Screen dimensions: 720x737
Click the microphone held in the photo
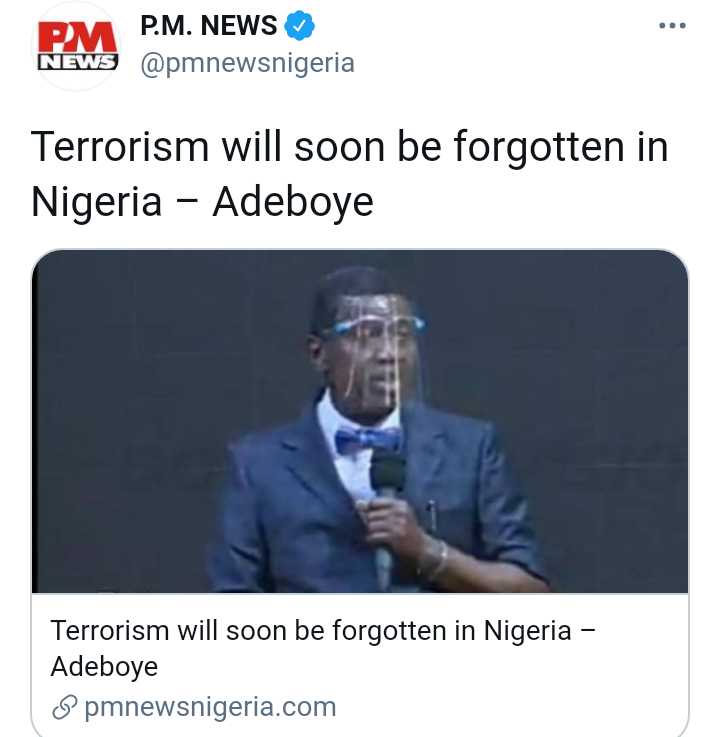[388, 512]
